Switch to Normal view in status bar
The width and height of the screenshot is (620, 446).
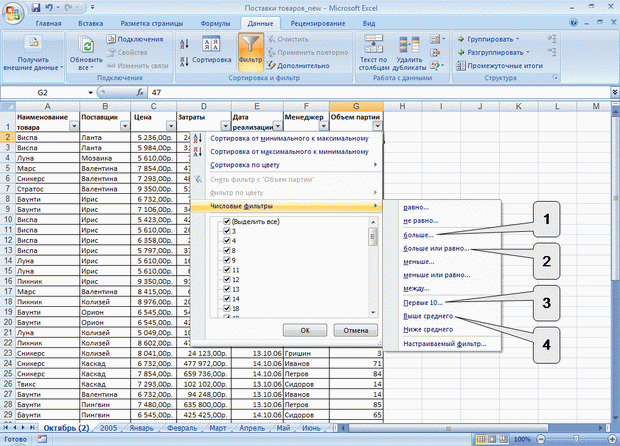[x=481, y=439]
